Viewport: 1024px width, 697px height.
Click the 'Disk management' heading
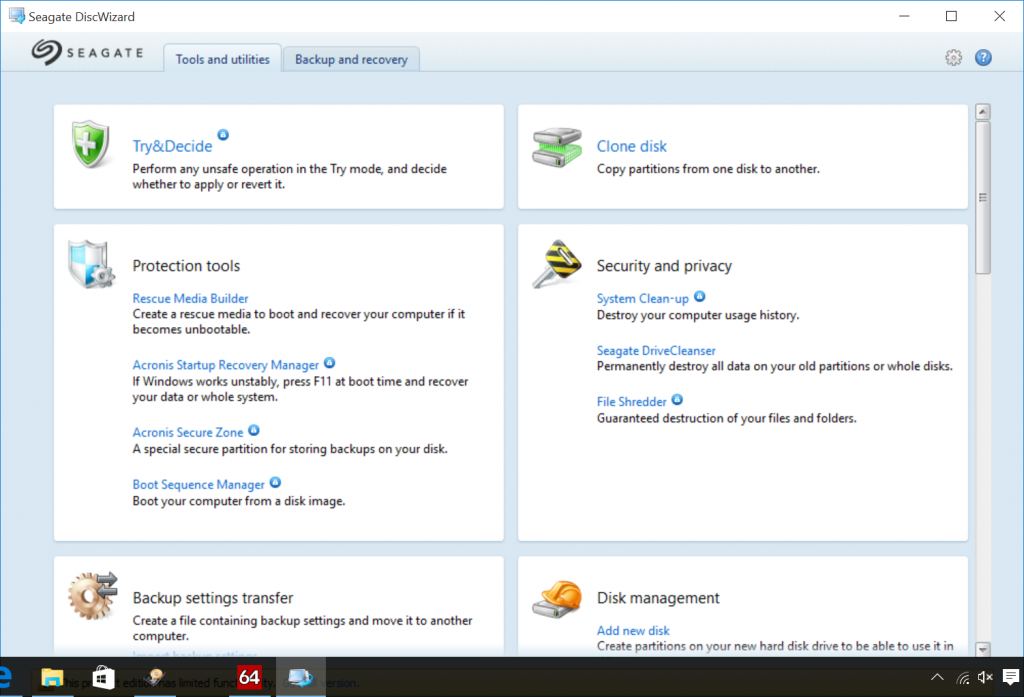tap(658, 598)
